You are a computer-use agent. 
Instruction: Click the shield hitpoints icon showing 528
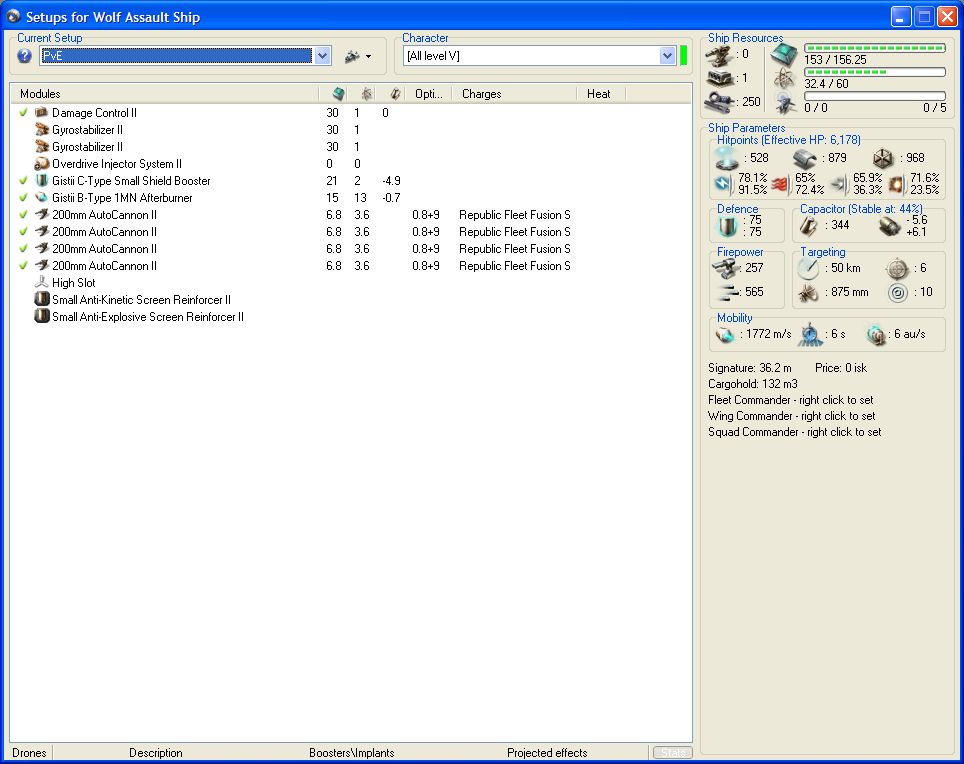[x=727, y=159]
